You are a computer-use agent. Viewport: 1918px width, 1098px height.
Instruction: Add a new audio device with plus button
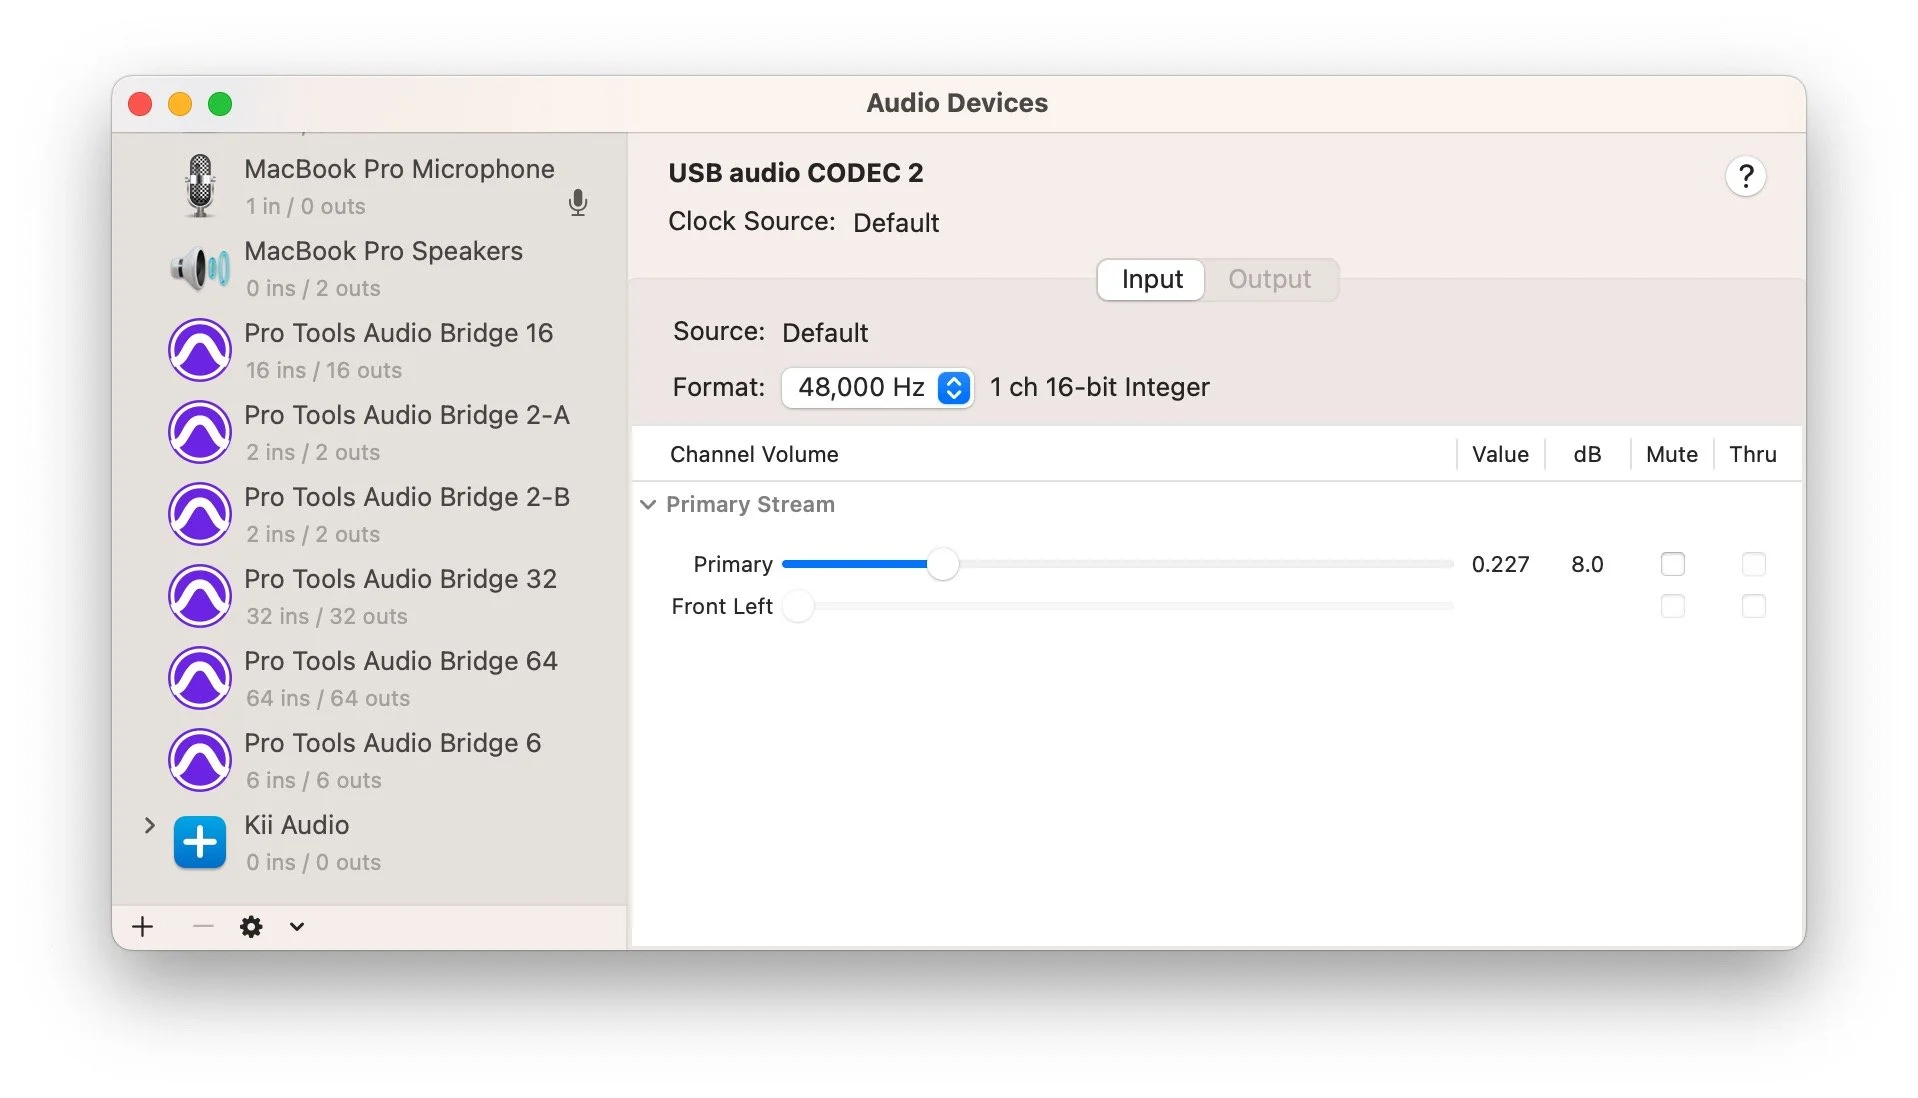(142, 926)
